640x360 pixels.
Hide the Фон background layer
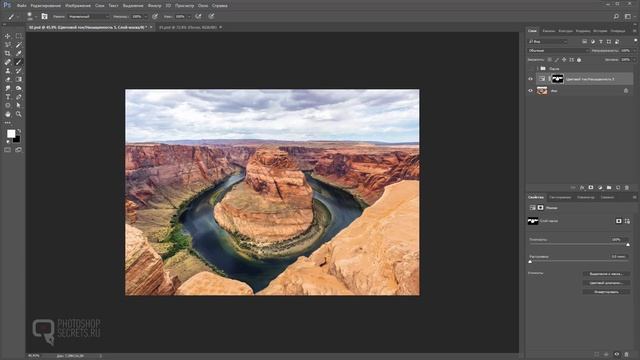coord(531,91)
